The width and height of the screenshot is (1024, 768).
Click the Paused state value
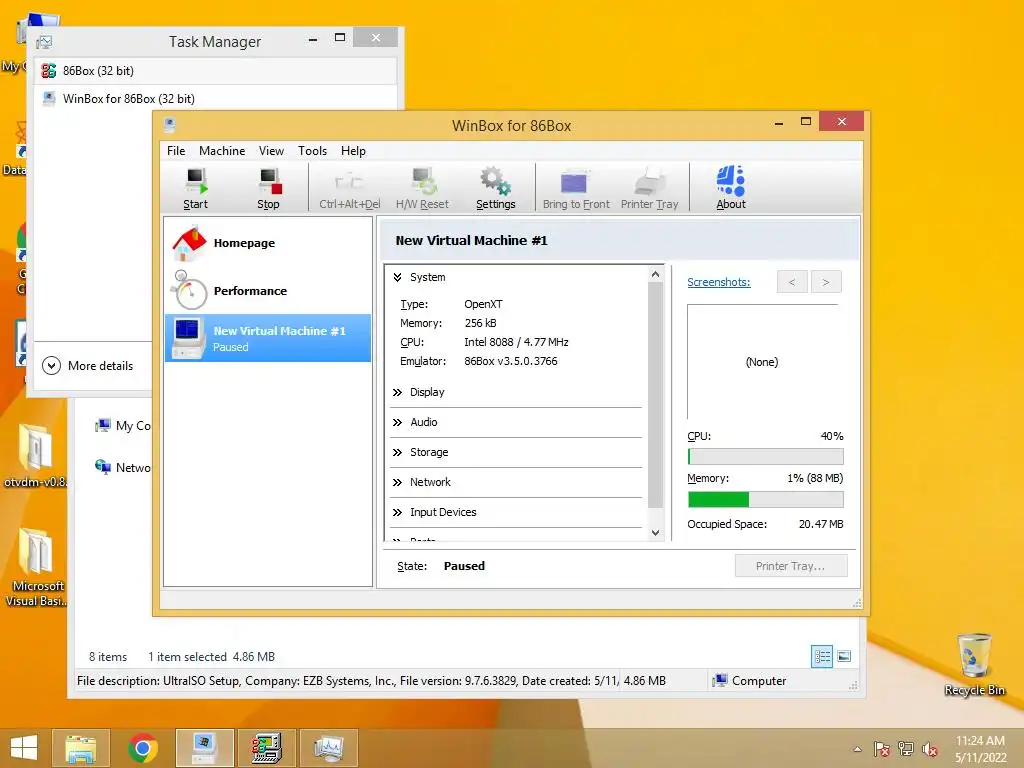[x=464, y=566]
